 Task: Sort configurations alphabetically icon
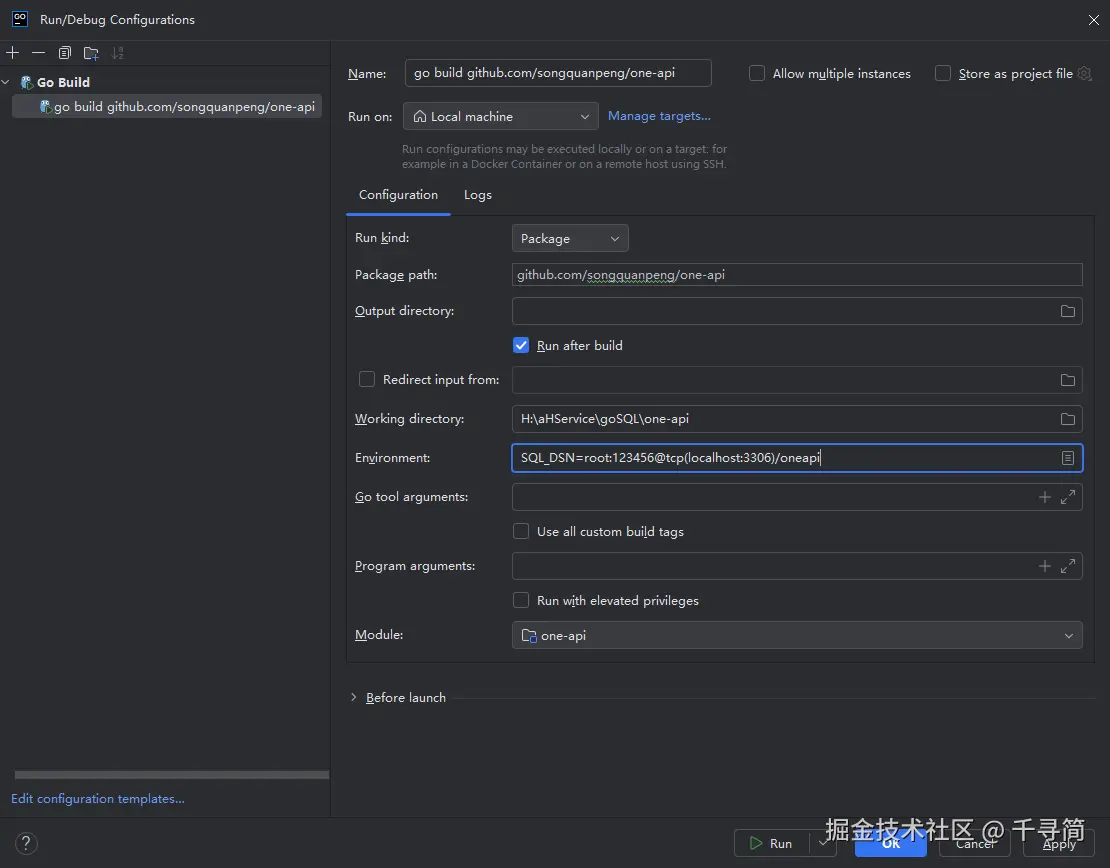[x=118, y=53]
